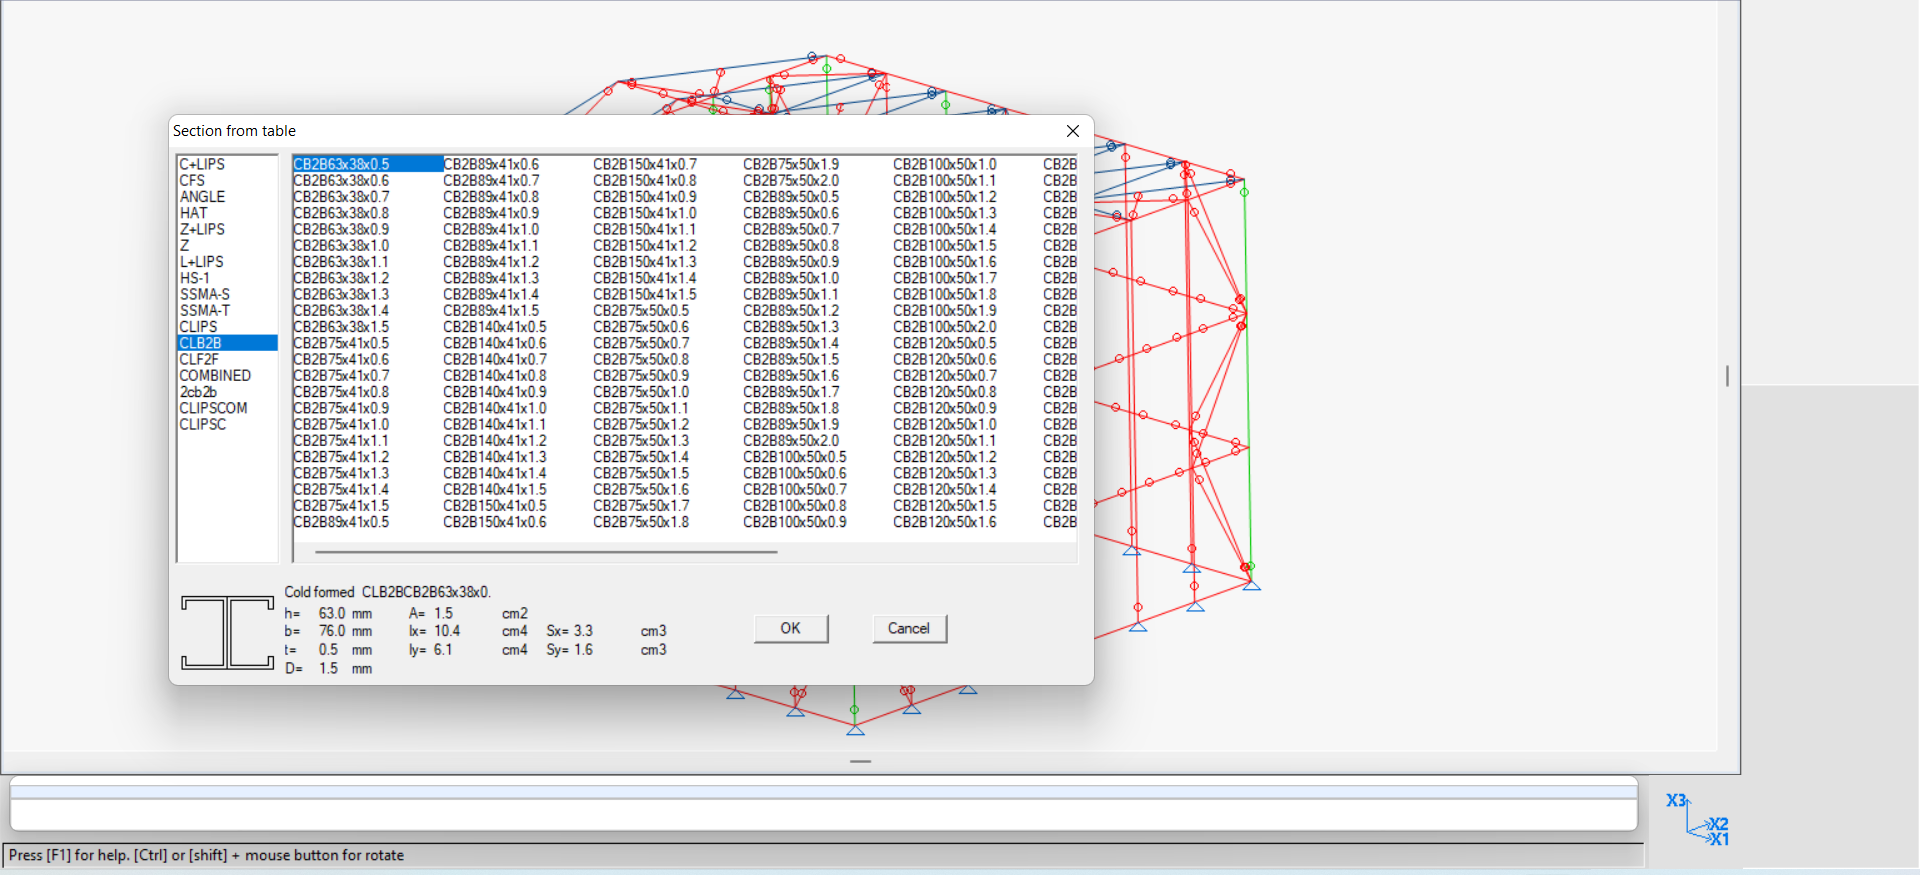Select section CB2B120x50x1.6
The image size is (1920, 875).
point(945,522)
